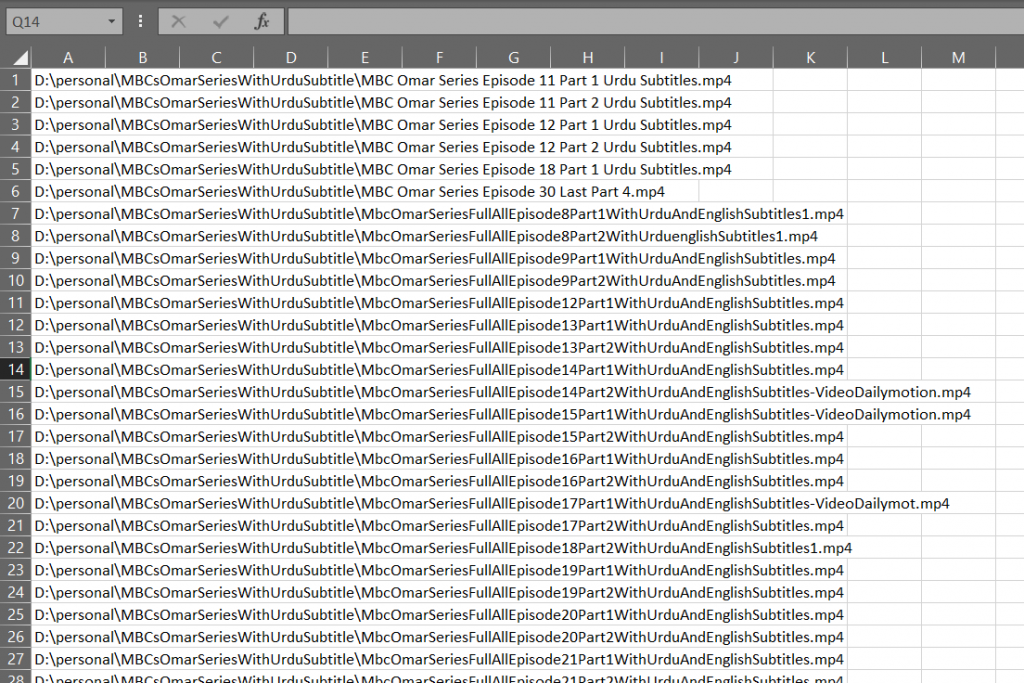Select row 4 header
Viewport: 1024px width, 683px height.
15,147
